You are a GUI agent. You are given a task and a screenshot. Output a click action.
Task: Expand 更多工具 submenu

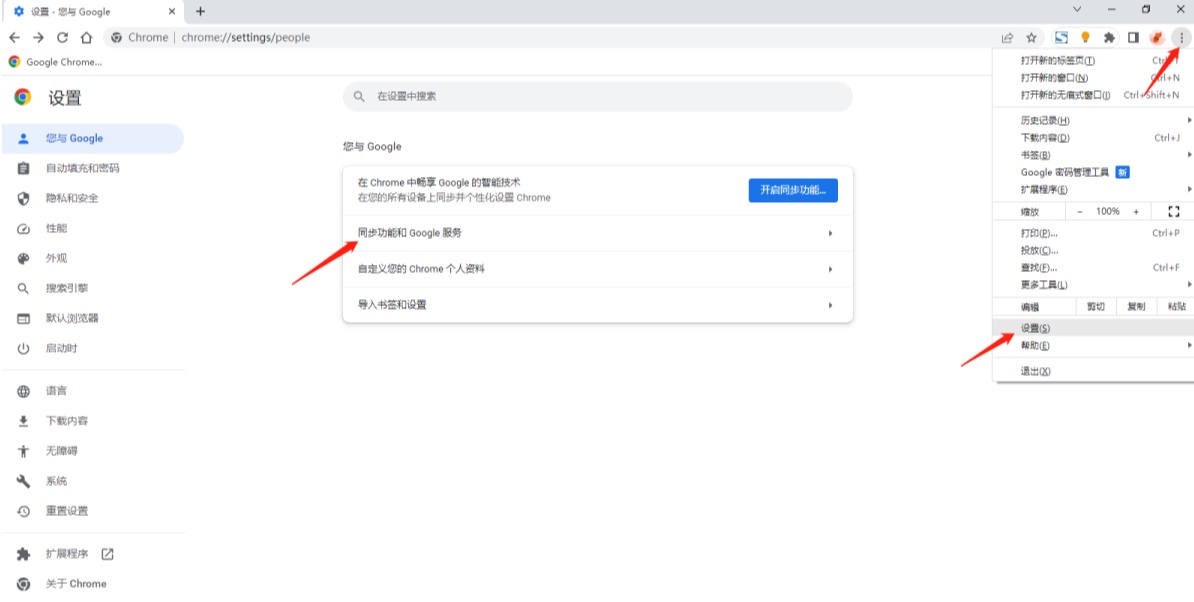(x=1093, y=285)
